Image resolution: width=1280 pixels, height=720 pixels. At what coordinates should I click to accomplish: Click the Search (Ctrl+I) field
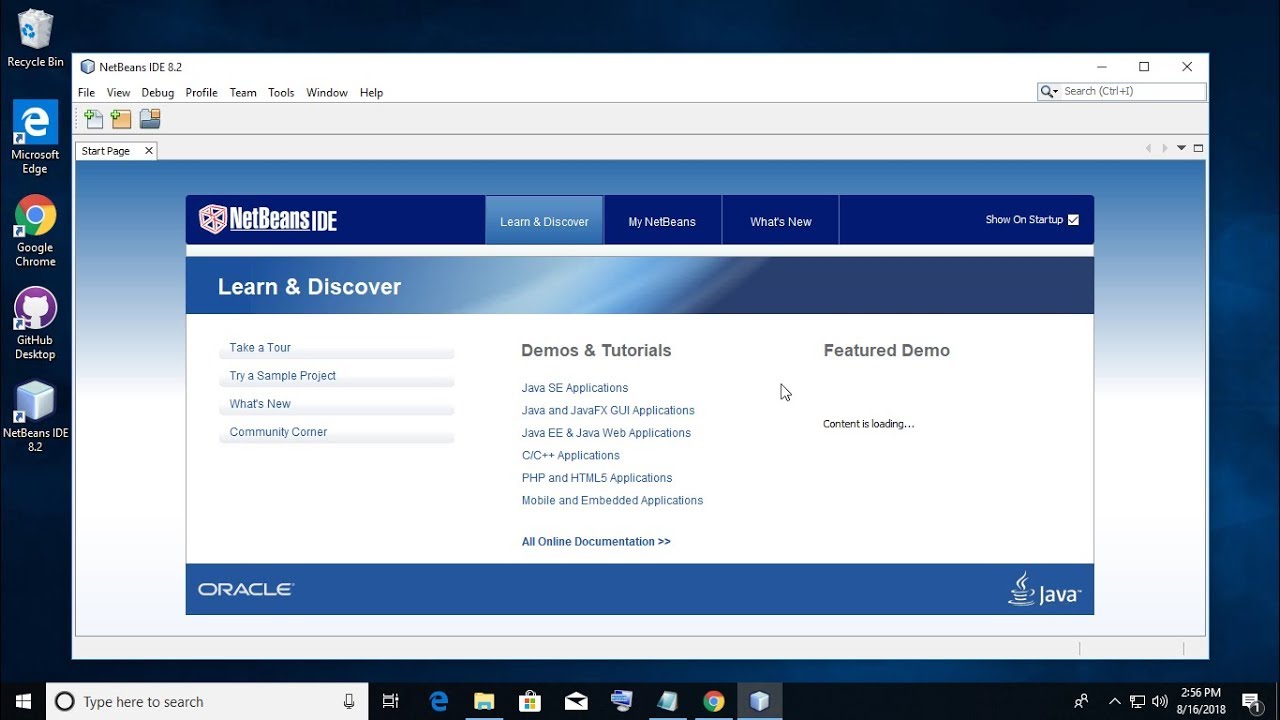point(1133,91)
